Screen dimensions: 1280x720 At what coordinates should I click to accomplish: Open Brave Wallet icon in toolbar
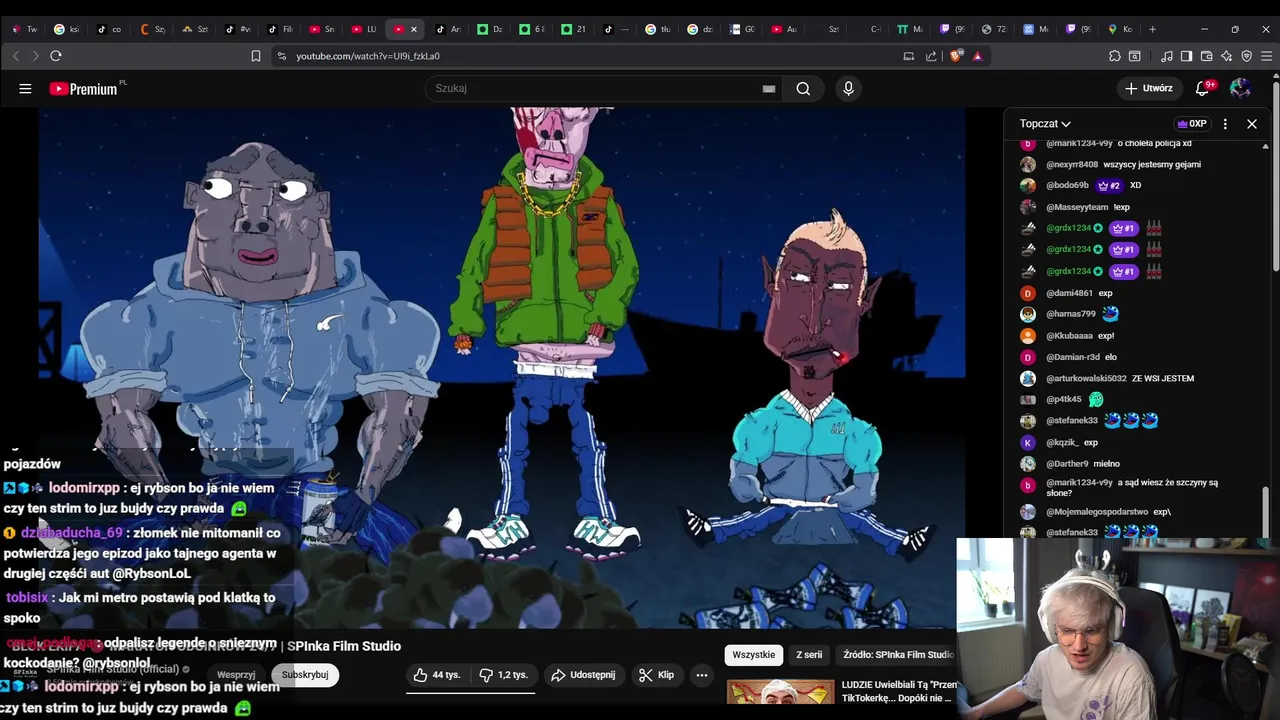(1206, 56)
